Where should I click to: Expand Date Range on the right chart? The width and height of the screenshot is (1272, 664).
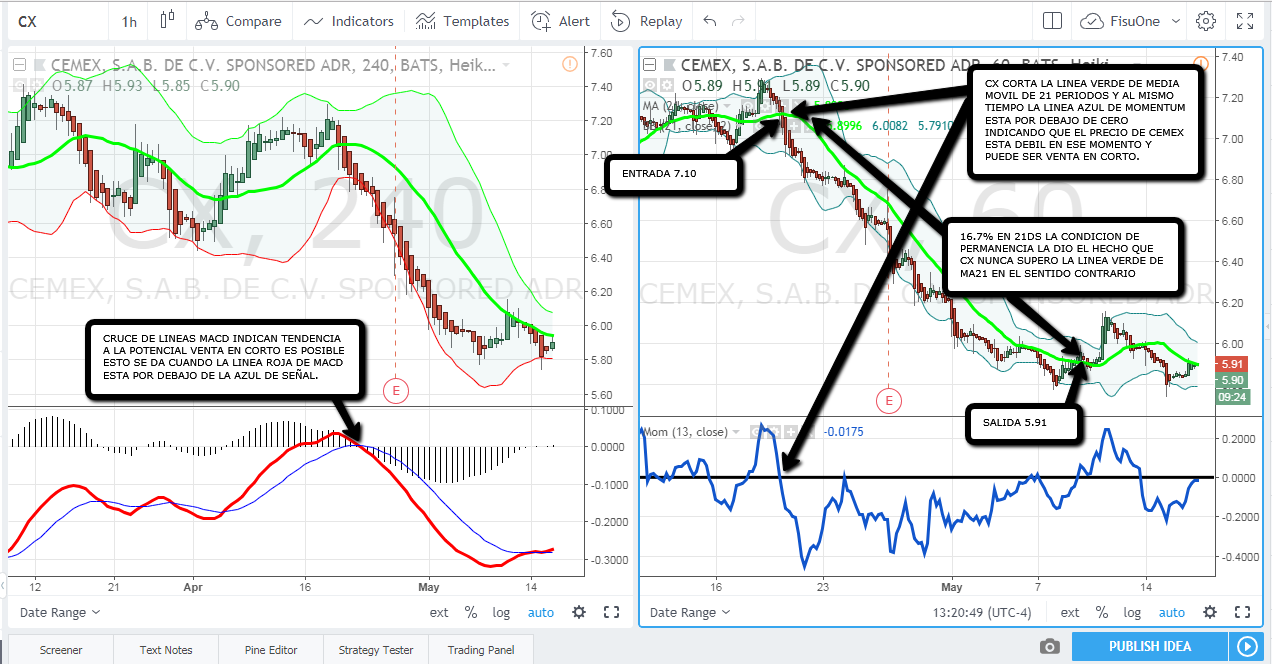pyautogui.click(x=690, y=612)
